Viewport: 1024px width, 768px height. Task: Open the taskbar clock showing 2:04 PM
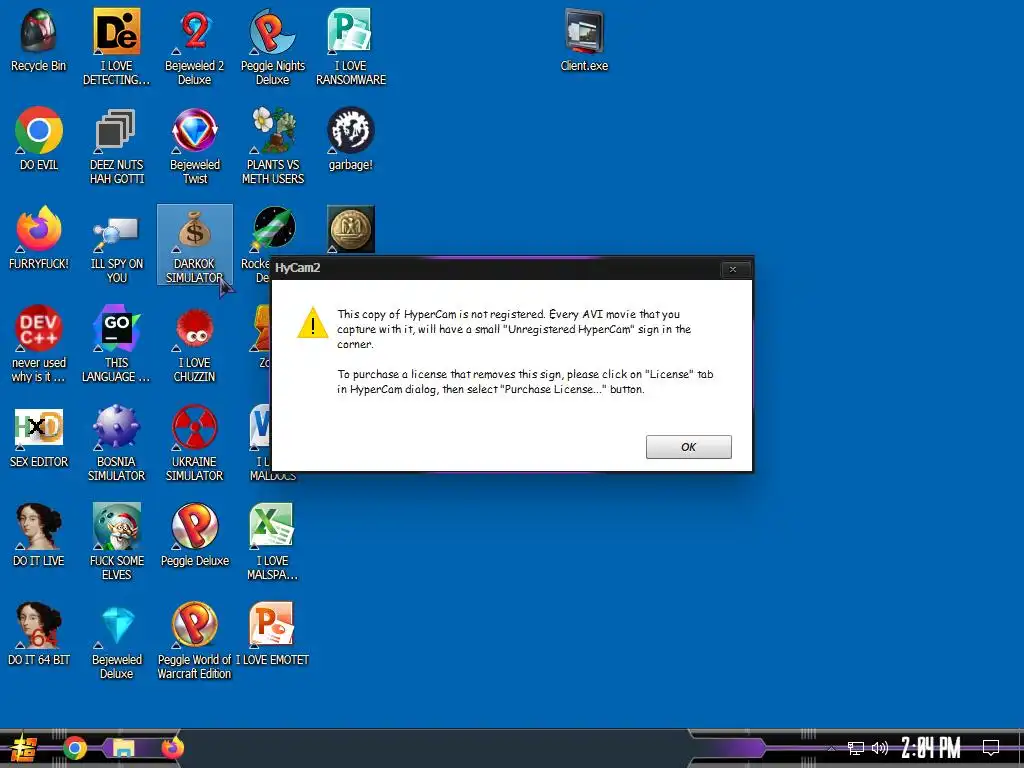pyautogui.click(x=931, y=748)
